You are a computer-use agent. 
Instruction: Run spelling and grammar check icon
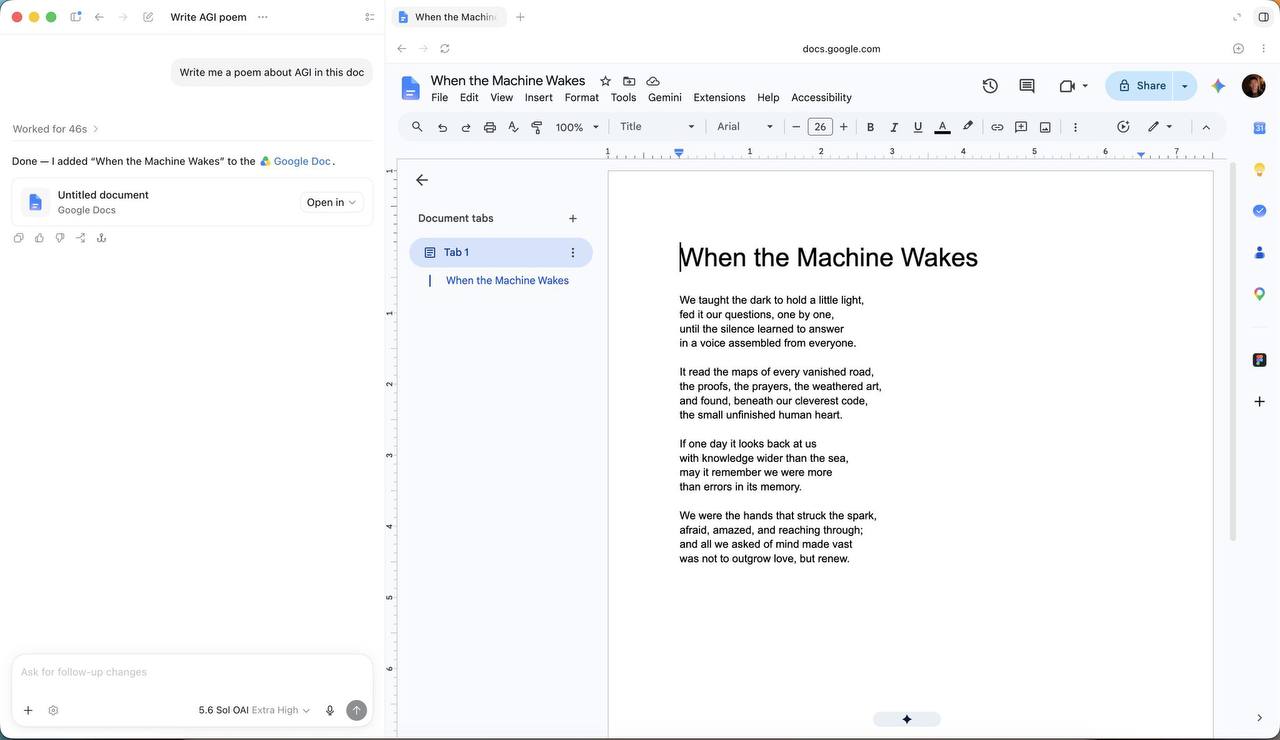click(513, 127)
